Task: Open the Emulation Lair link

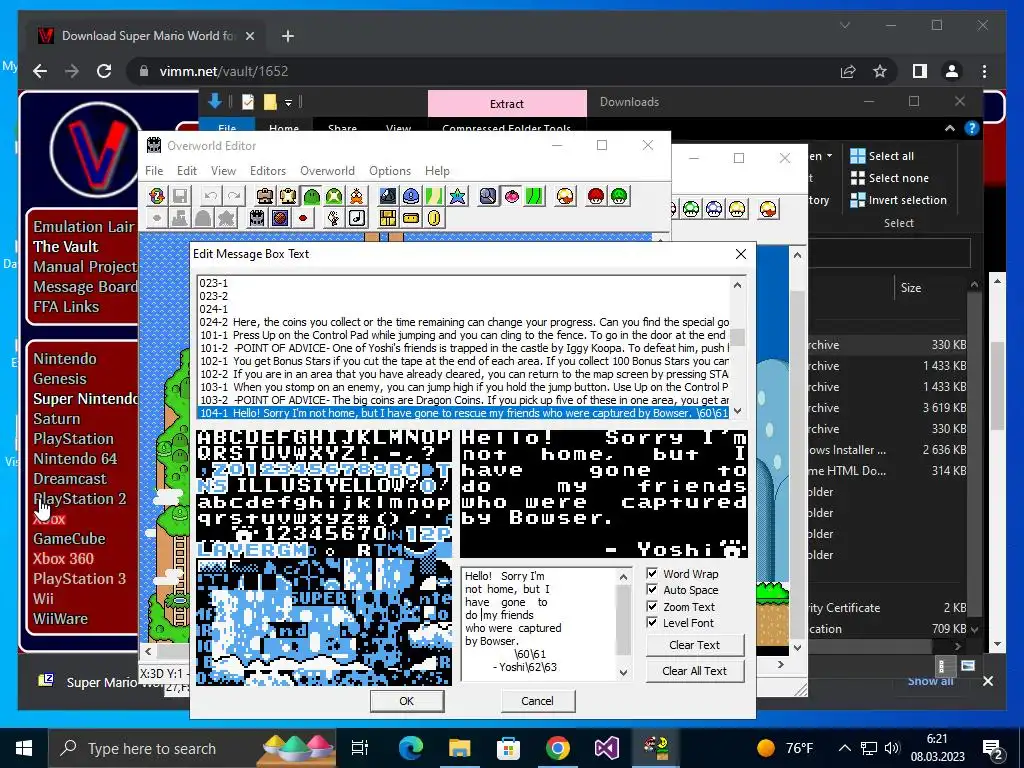Action: [x=84, y=227]
